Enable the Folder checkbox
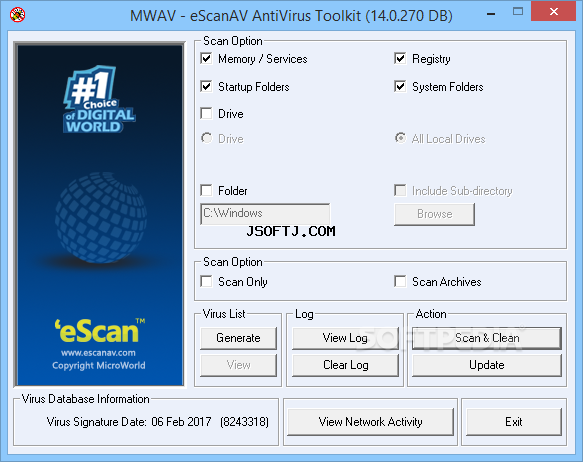 206,190
